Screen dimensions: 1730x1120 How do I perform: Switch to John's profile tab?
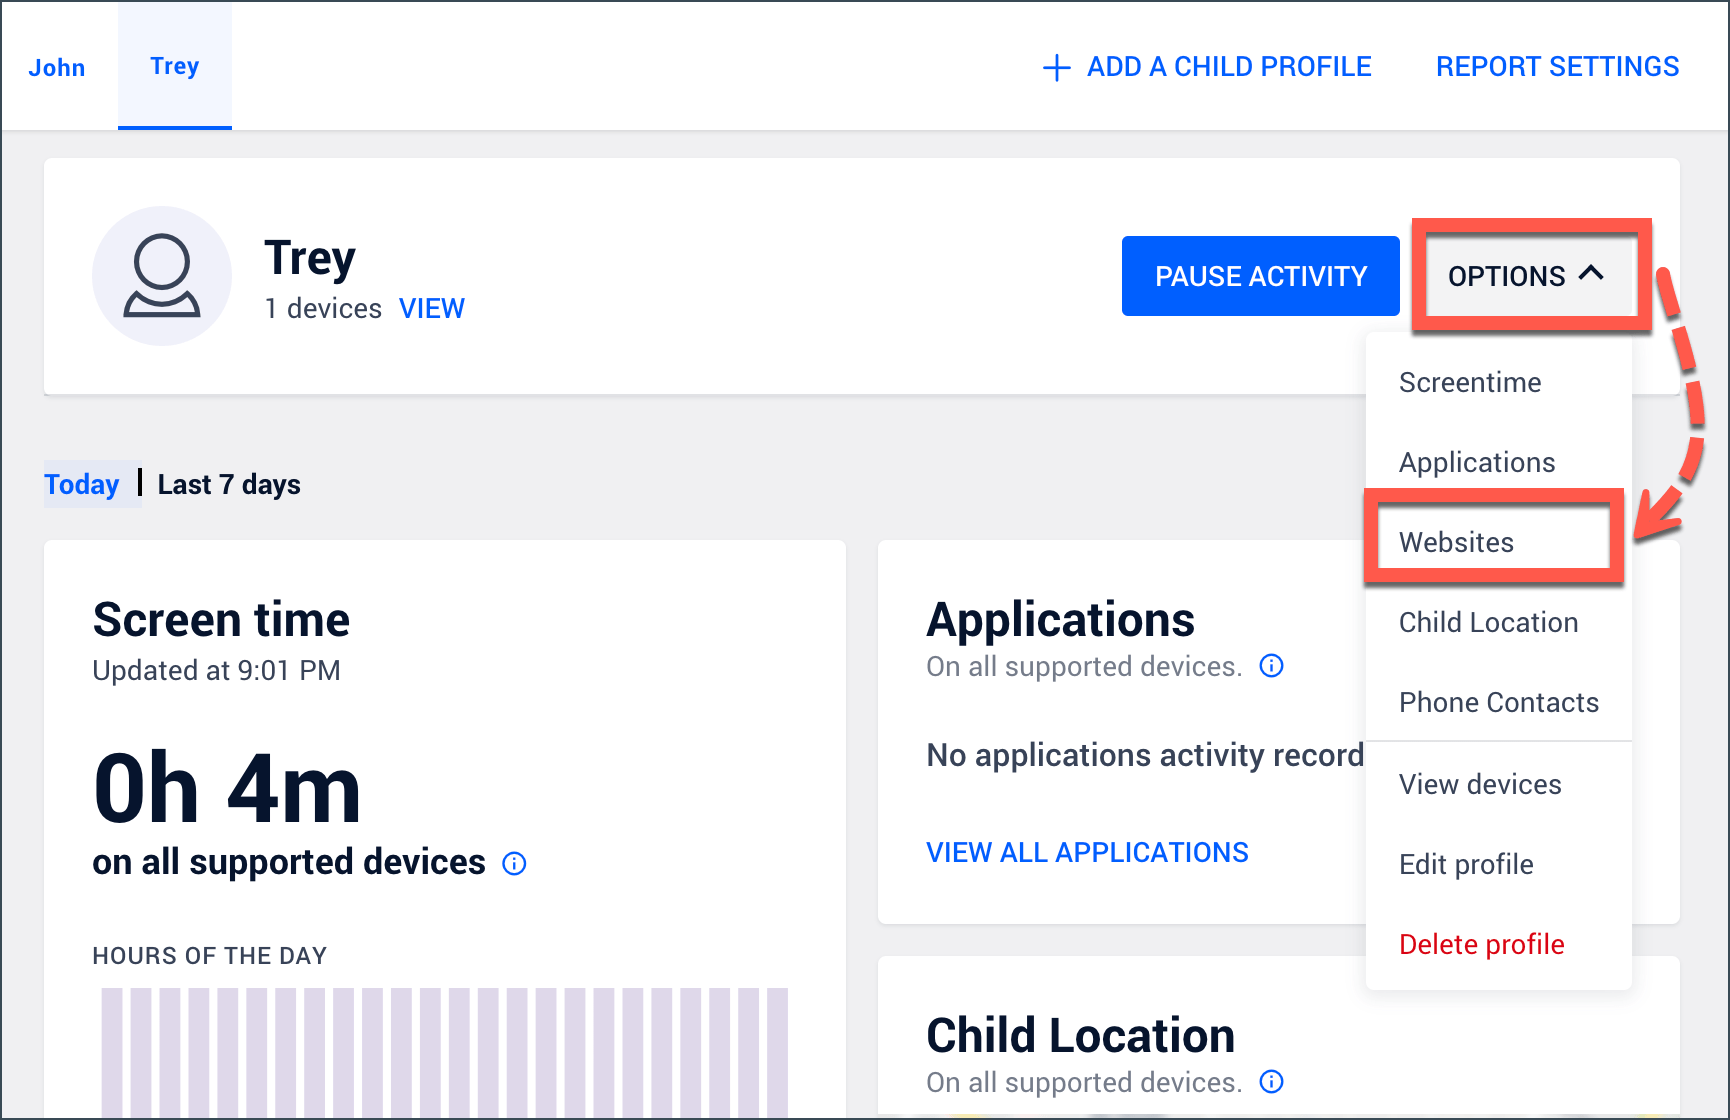pyautogui.click(x=57, y=68)
